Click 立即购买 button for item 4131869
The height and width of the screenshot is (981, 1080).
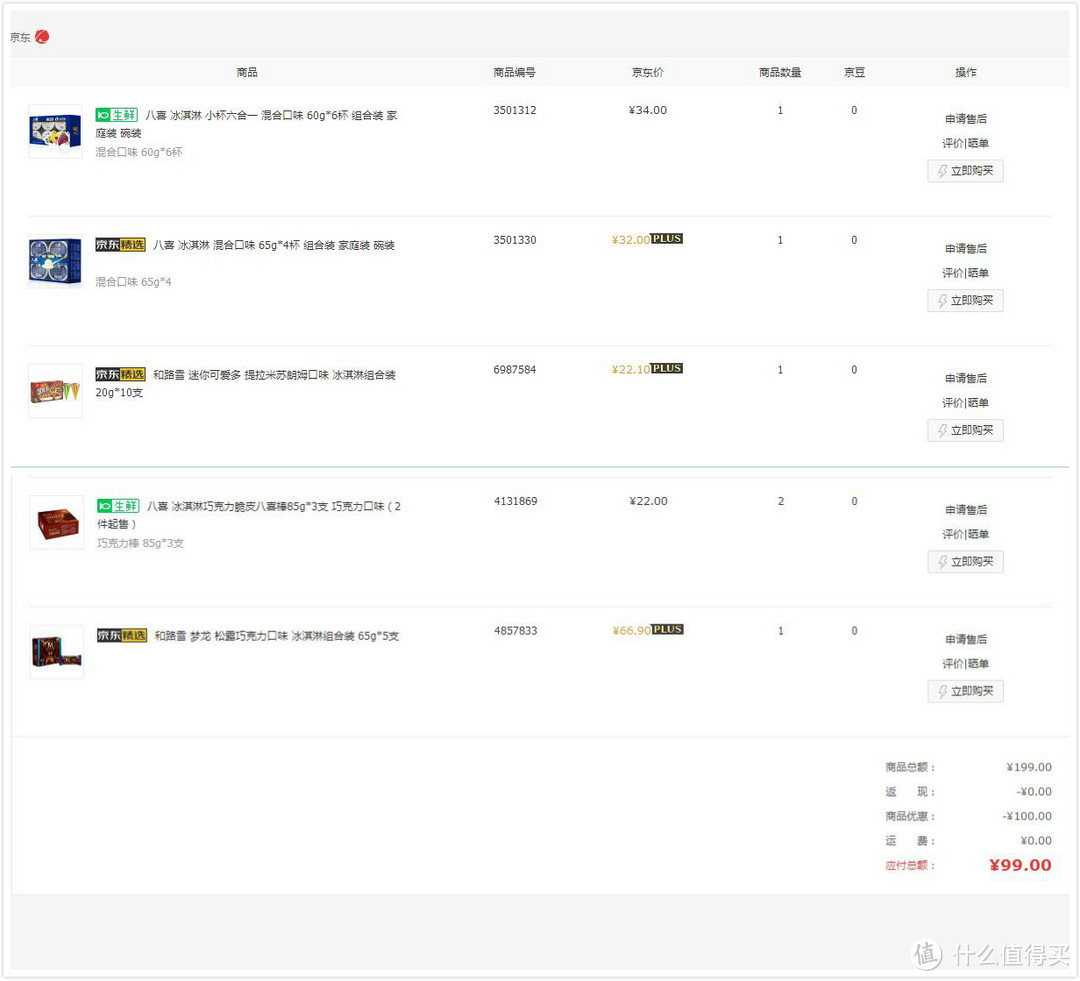[966, 561]
